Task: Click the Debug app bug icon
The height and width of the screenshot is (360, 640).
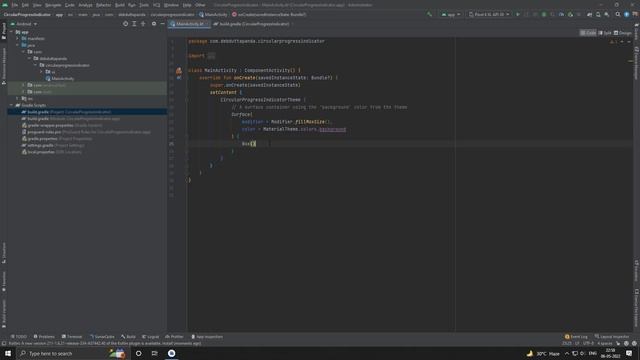Action: pyautogui.click(x=544, y=14)
